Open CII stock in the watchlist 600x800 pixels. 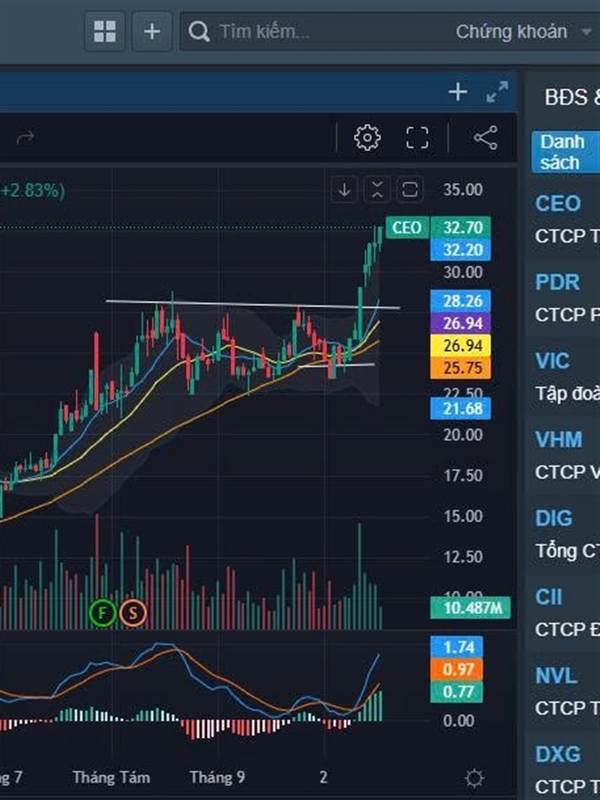pos(548,597)
